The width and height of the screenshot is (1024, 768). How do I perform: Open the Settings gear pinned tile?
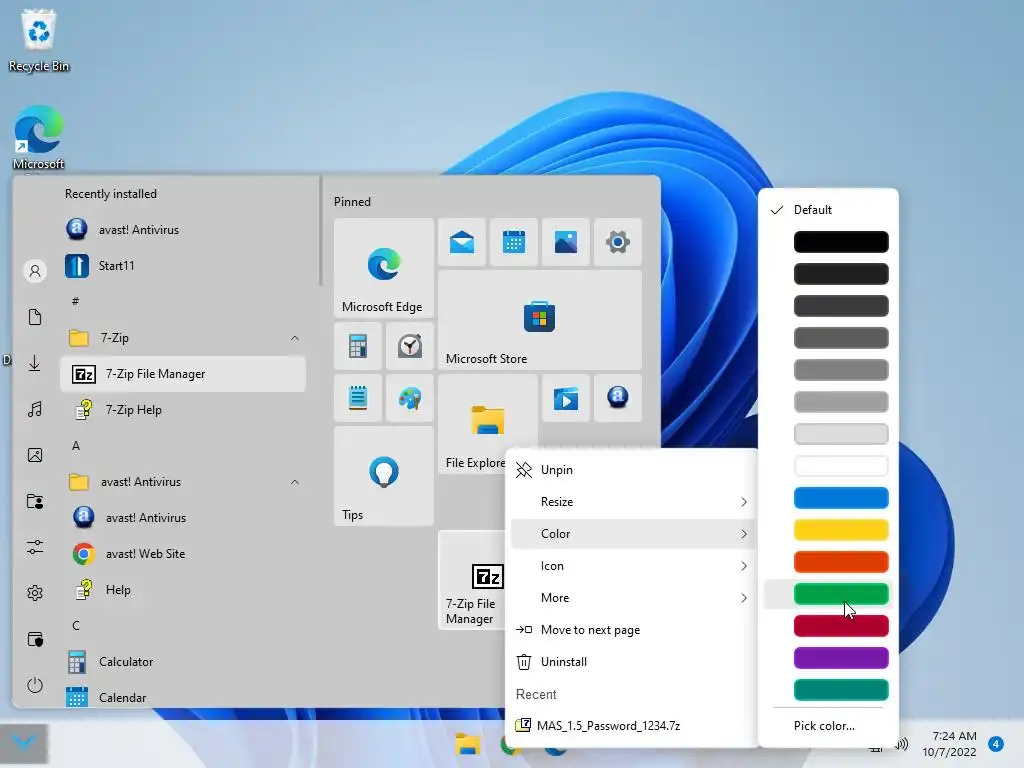coord(618,242)
